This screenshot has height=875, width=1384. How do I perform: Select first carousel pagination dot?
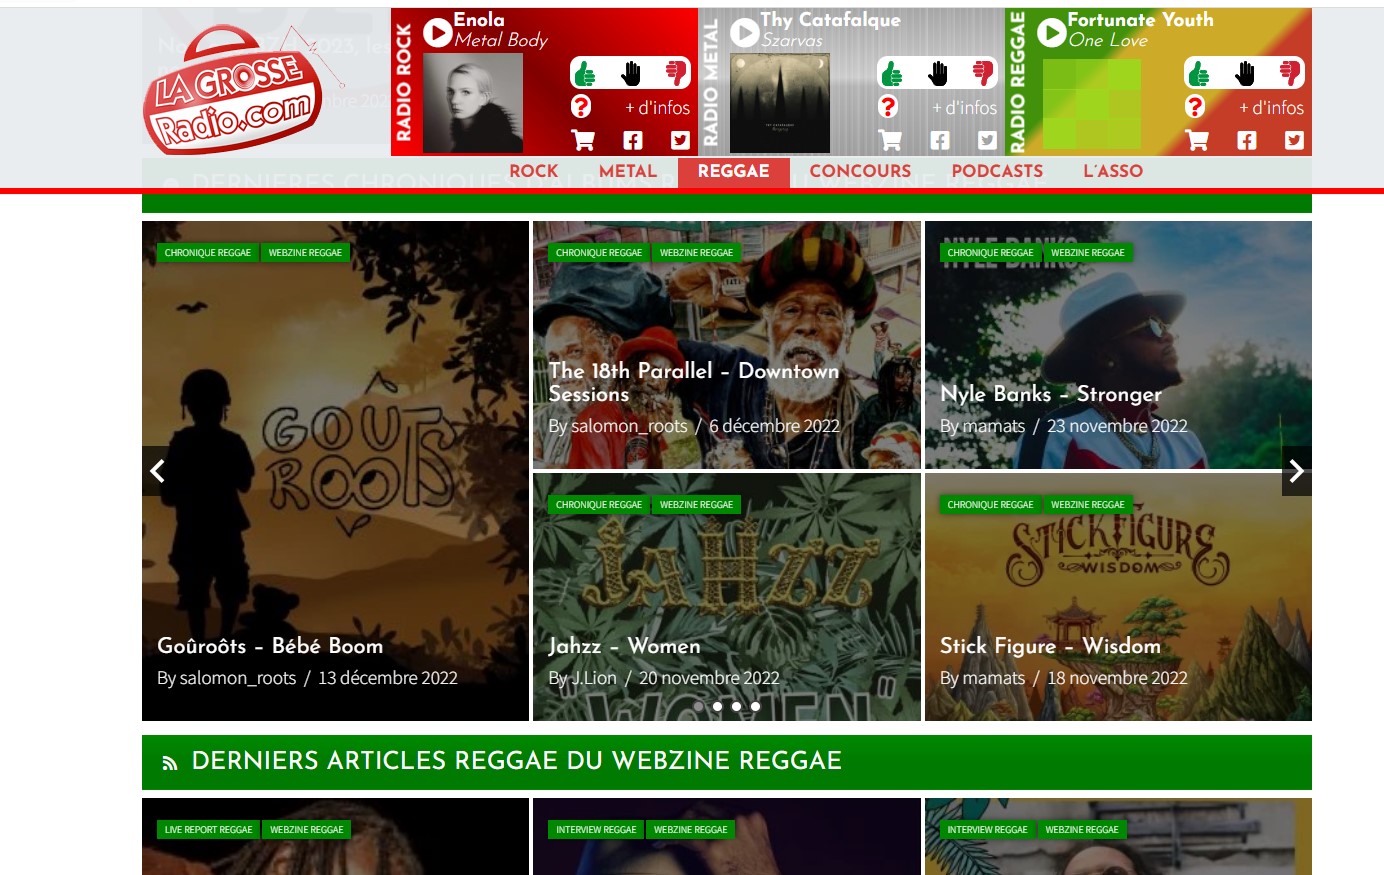point(698,706)
